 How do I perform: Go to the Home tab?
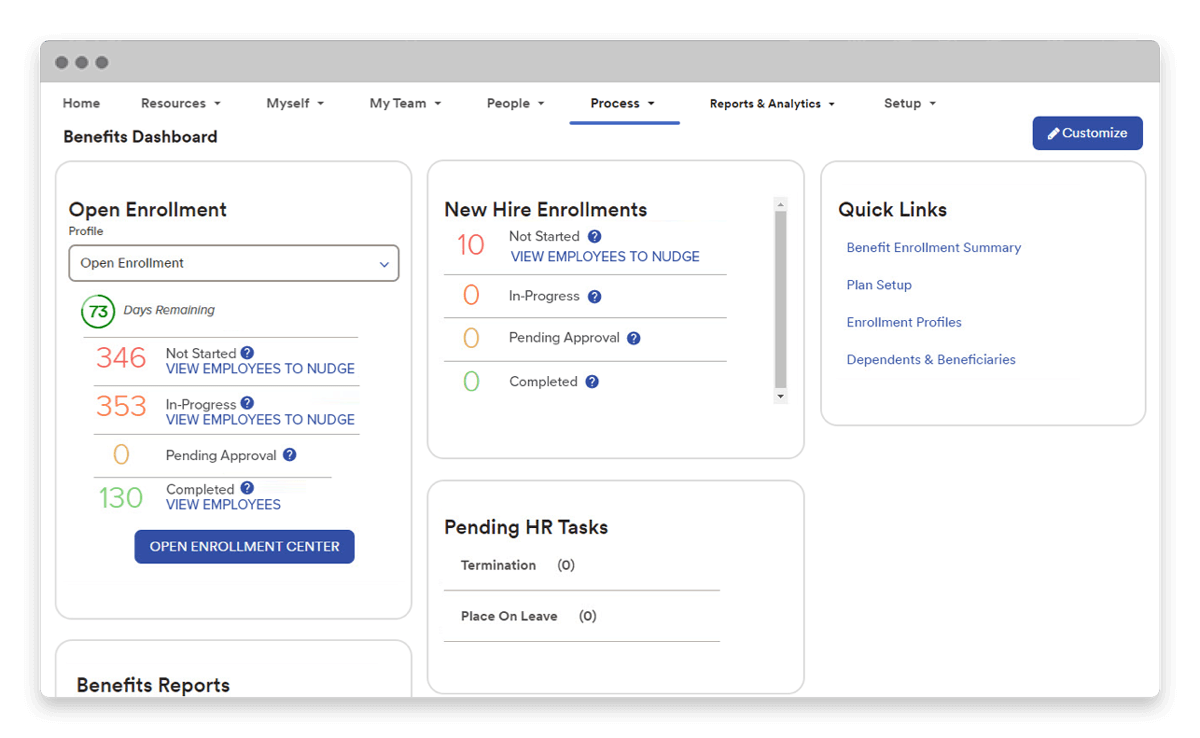coord(81,103)
